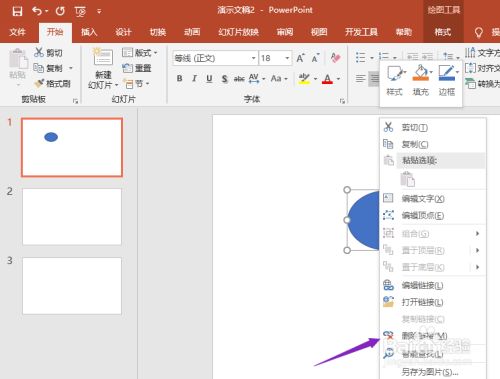This screenshot has height=379, width=500.
Task: Open the 节 section dropdown
Action: click(x=137, y=83)
